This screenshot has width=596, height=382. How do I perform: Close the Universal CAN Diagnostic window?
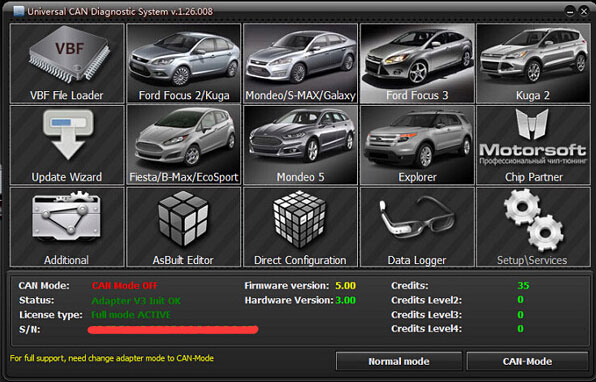(x=584, y=12)
